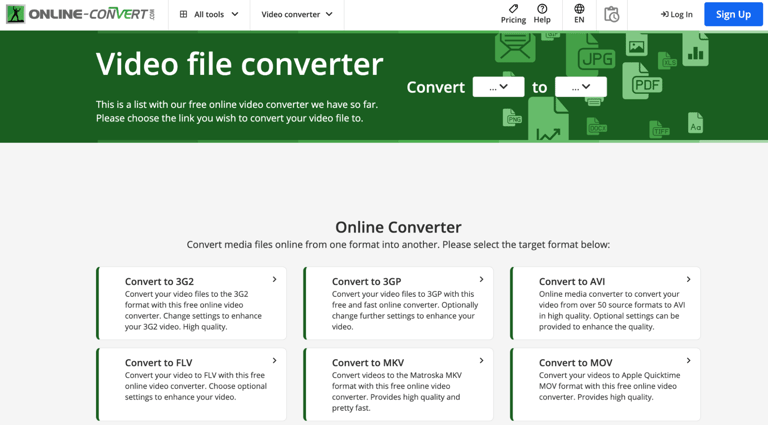This screenshot has height=425, width=768.
Task: Select the Convert to AVI title
Action: coord(571,282)
